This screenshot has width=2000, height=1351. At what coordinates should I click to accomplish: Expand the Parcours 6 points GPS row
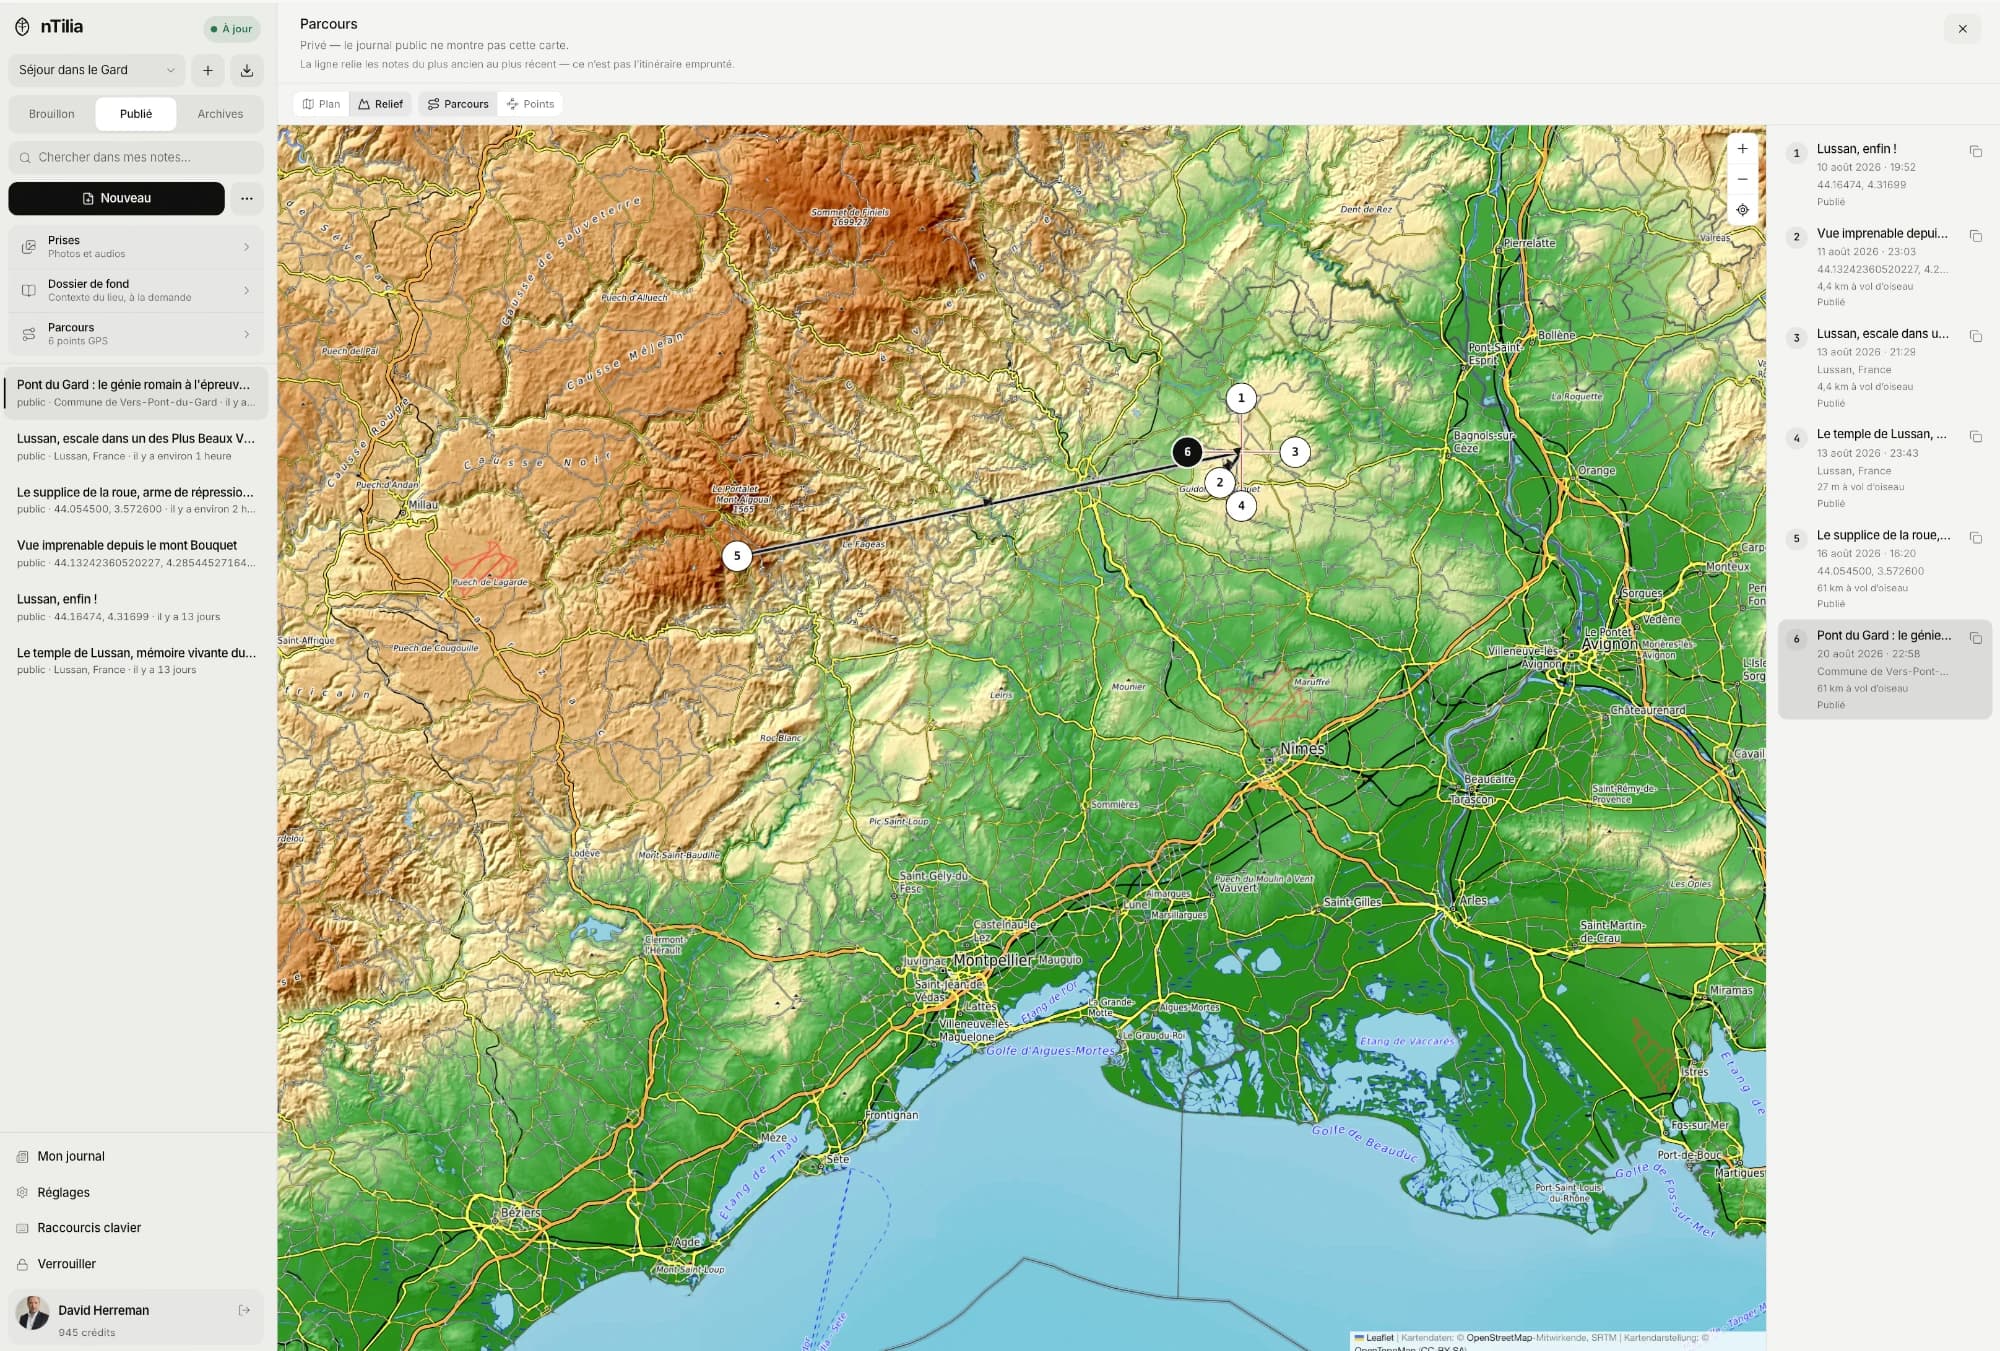click(x=136, y=334)
